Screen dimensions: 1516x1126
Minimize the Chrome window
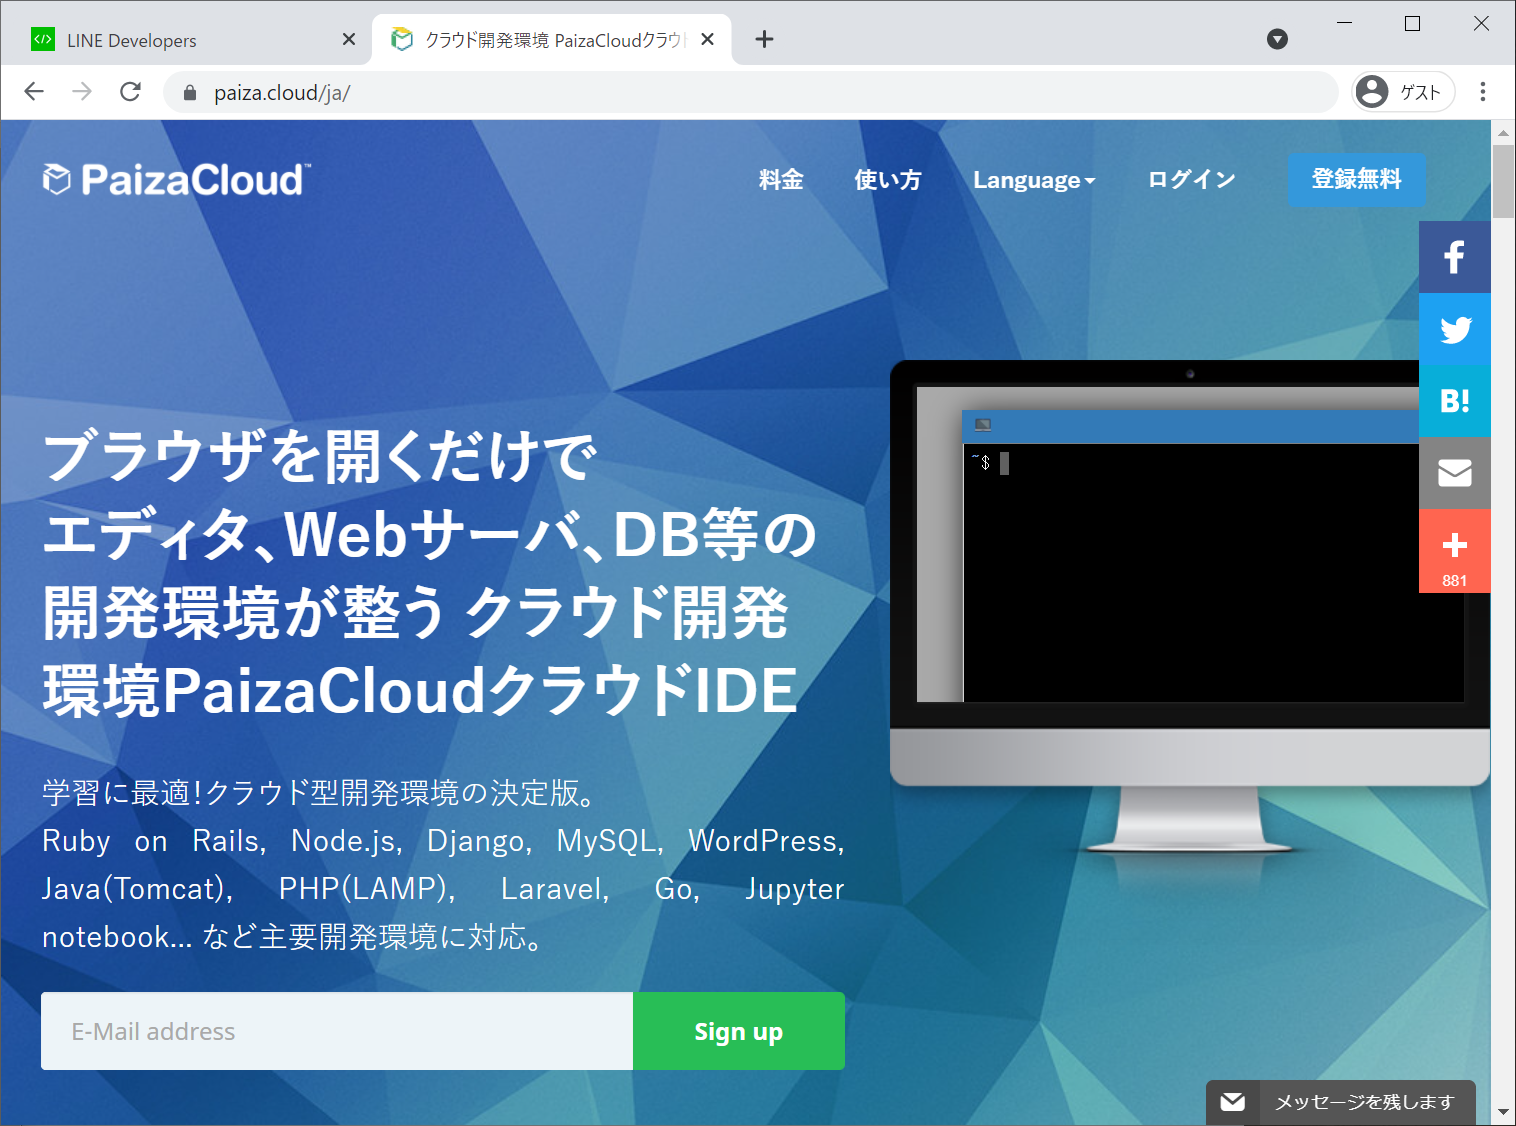click(1344, 23)
